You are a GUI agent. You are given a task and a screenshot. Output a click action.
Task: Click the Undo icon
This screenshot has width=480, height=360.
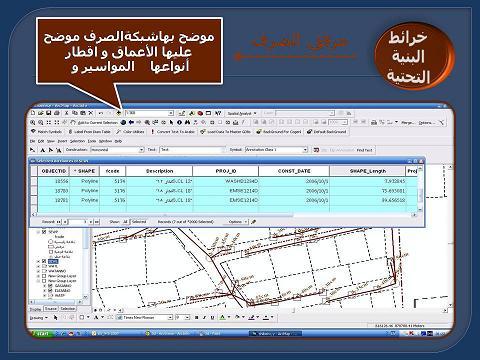pyautogui.click(x=101, y=113)
